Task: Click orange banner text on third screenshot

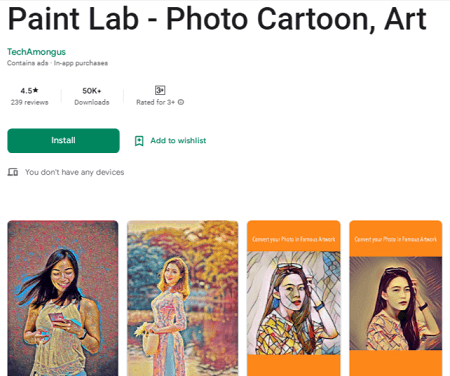Action: 294,239
